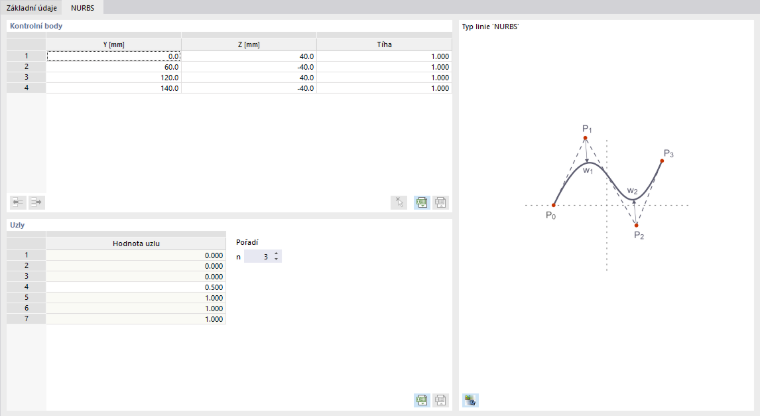Select Y cell of control point 1
The width and height of the screenshot is (760, 416).
114,56
